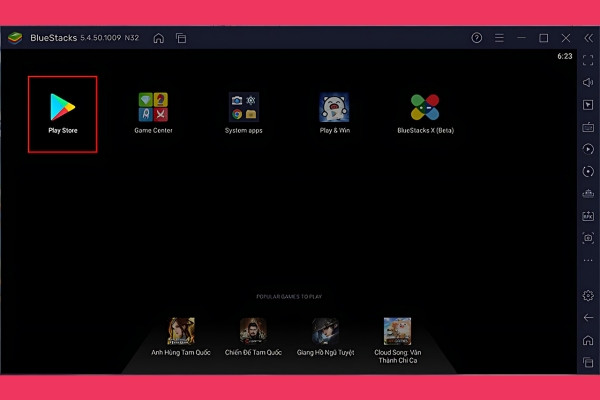This screenshot has height=400, width=600.
Task: Click the install APK icon in sidebar
Action: click(588, 216)
